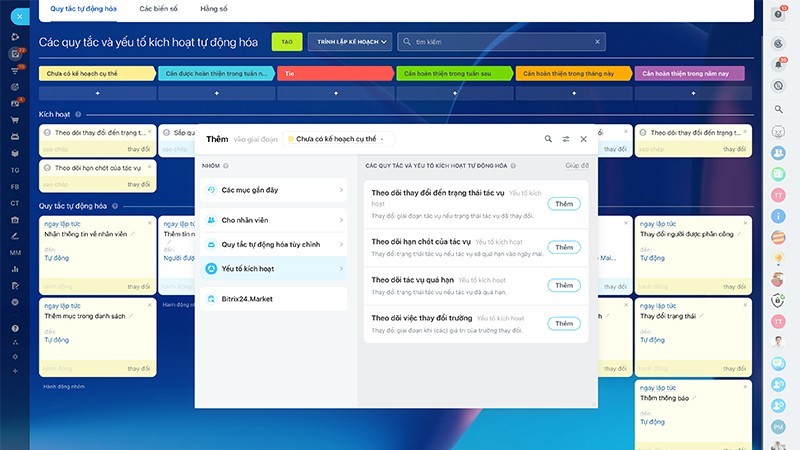Open the shopping cart icon in left sidebar
This screenshot has width=800, height=450.
tap(15, 120)
